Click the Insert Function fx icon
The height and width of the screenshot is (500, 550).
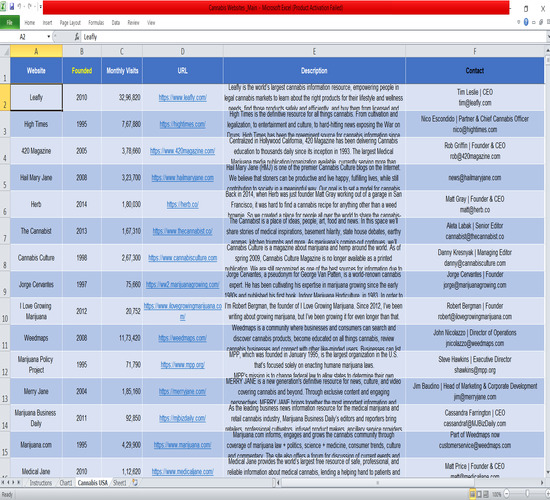[77, 36]
